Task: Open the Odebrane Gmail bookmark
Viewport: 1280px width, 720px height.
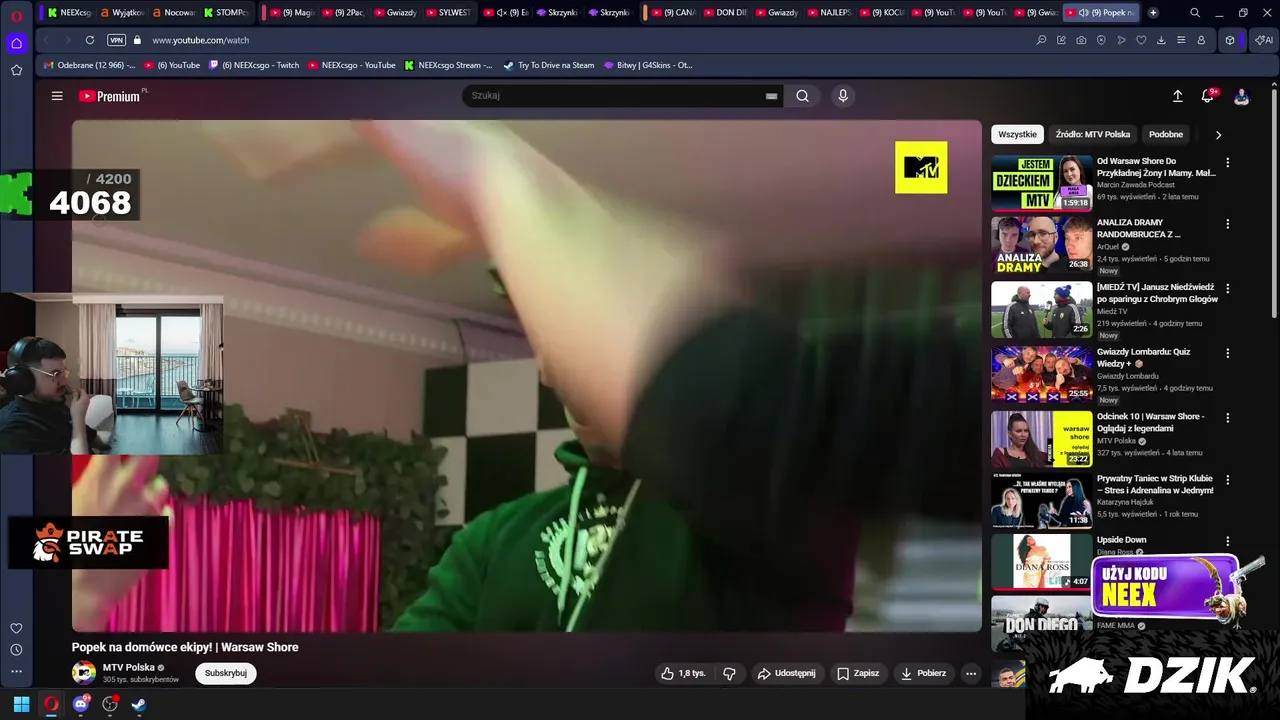Action: coord(89,65)
